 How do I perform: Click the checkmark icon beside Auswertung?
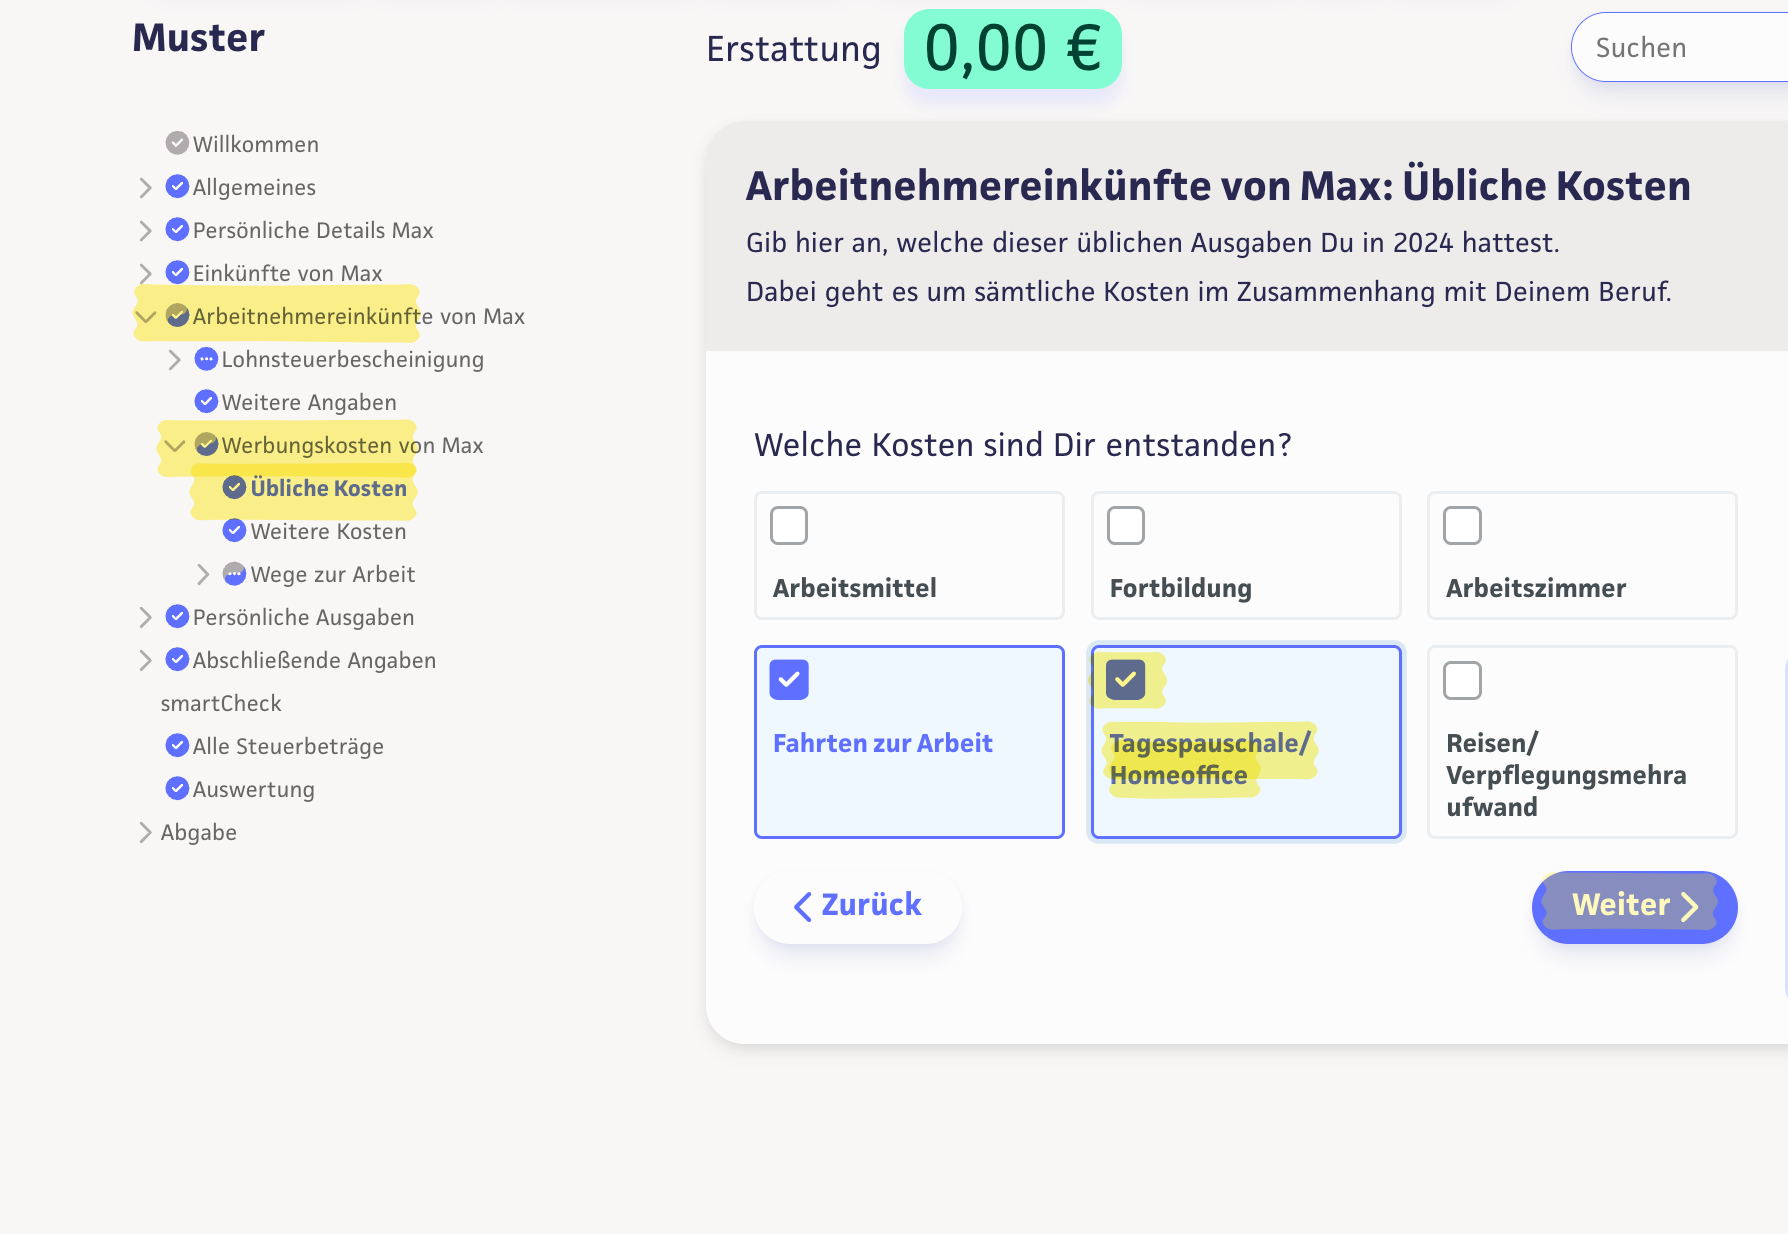coord(177,789)
